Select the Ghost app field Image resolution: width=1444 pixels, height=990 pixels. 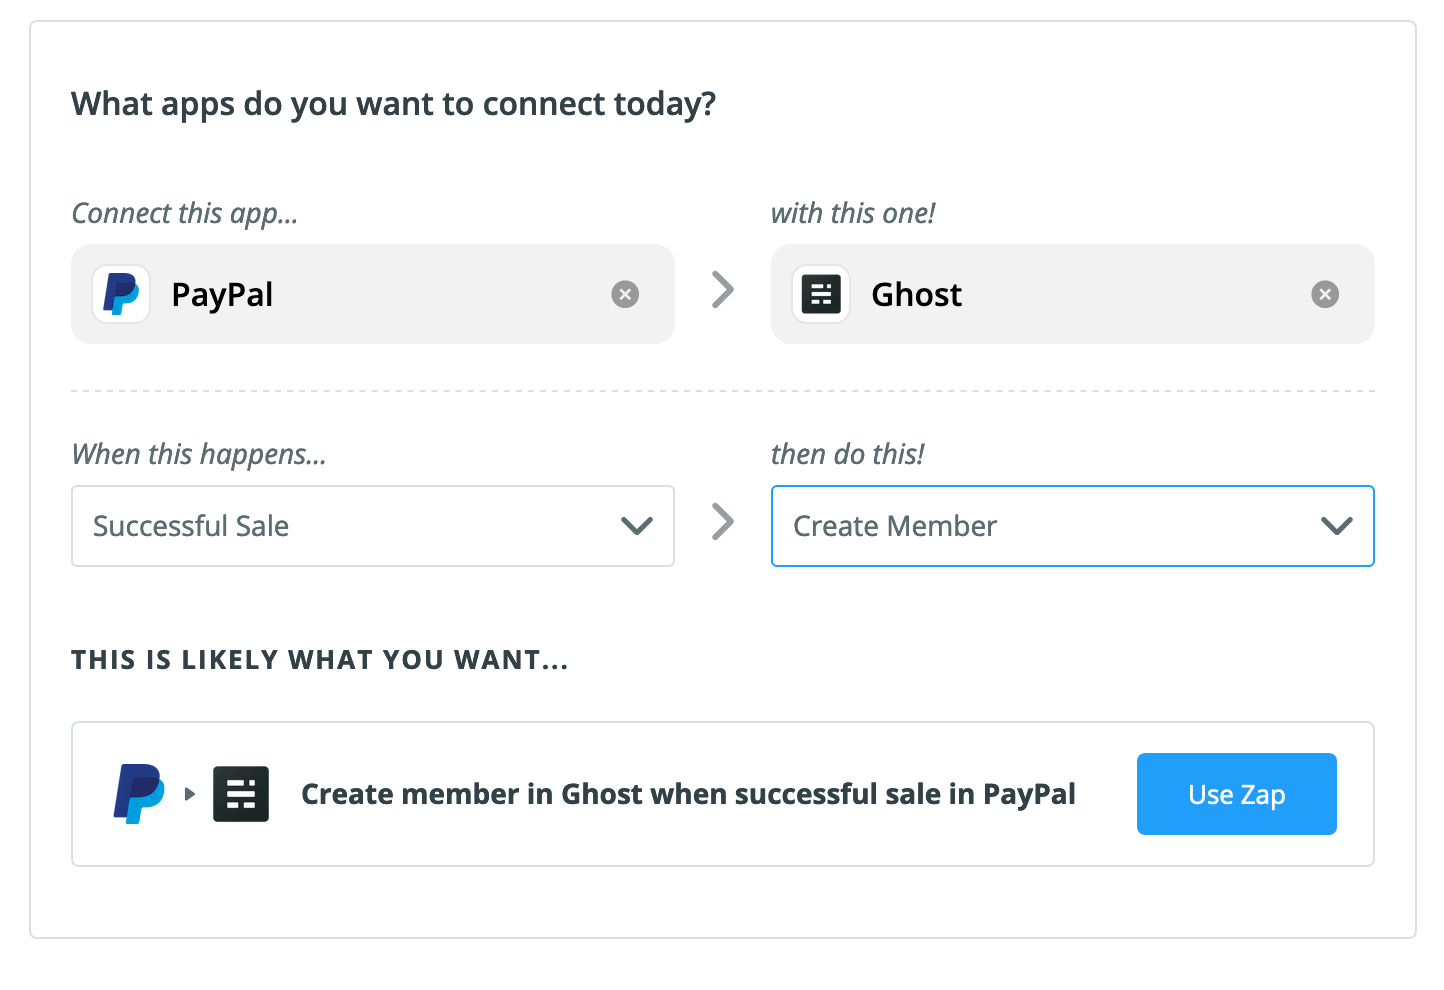click(1073, 294)
